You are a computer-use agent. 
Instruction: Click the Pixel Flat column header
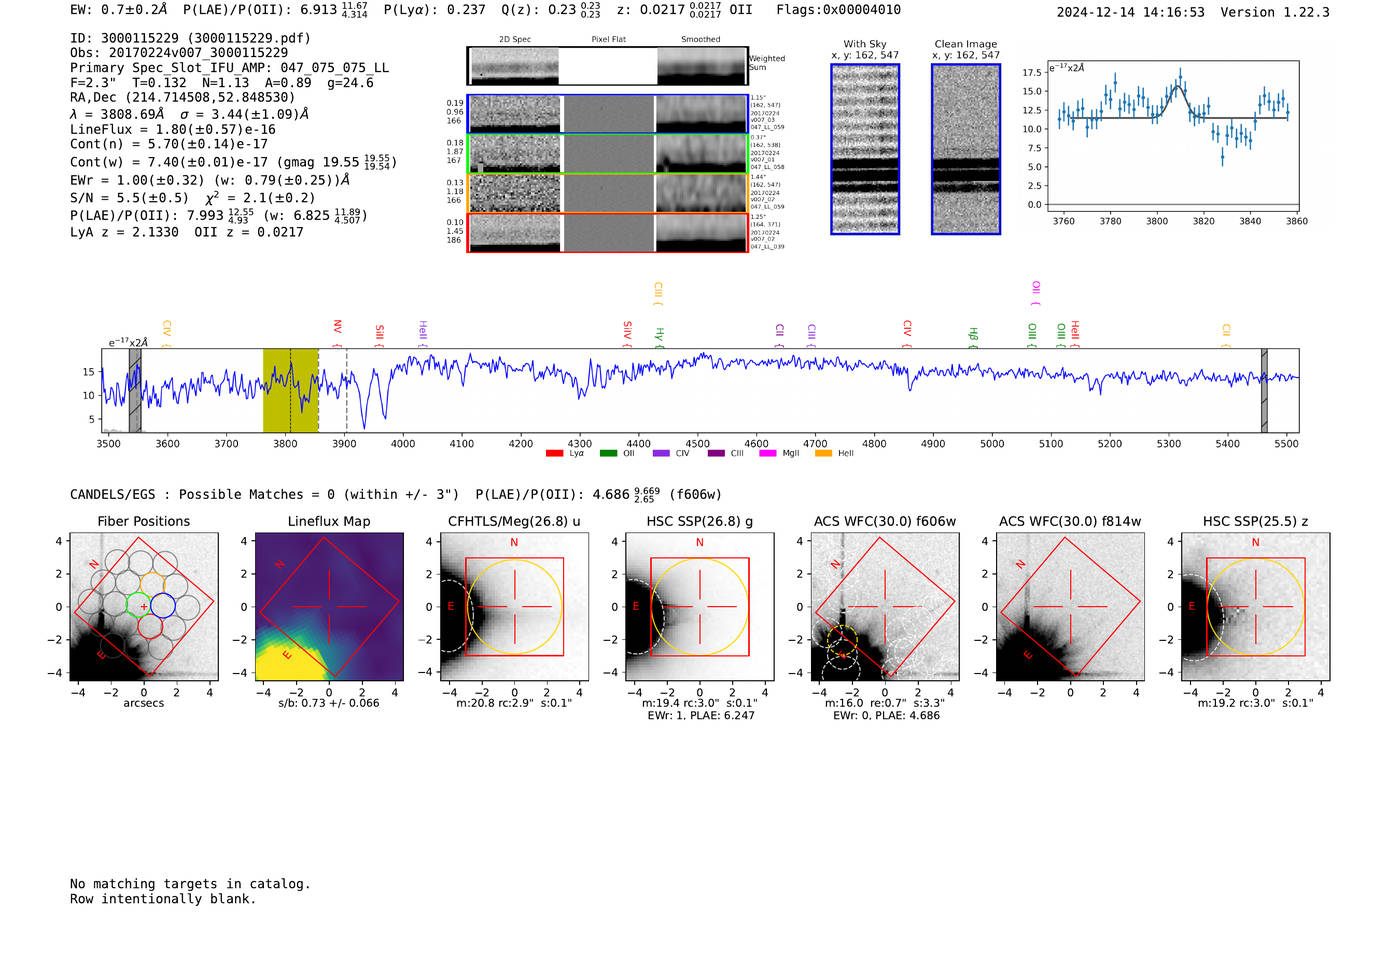pyautogui.click(x=608, y=40)
